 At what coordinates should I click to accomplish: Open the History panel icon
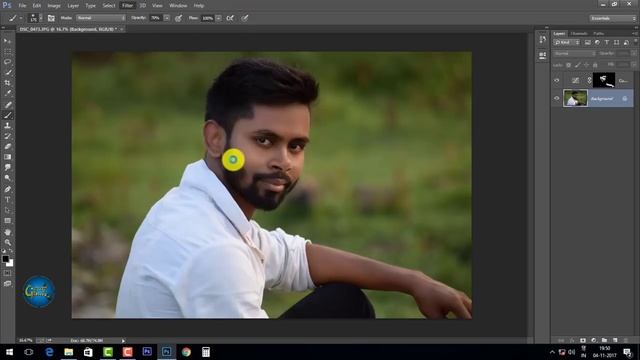tap(542, 39)
